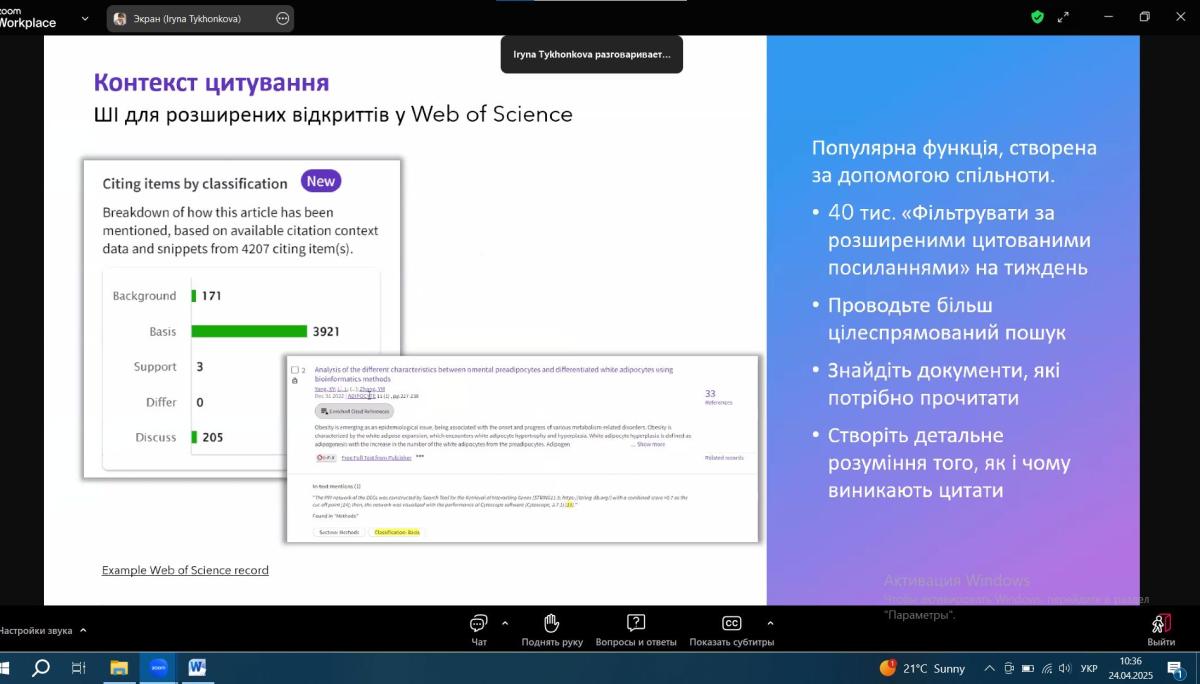Screen dimensions: 1200x684
Task: Click the slide title Контекст цитування
Action: 211,83
